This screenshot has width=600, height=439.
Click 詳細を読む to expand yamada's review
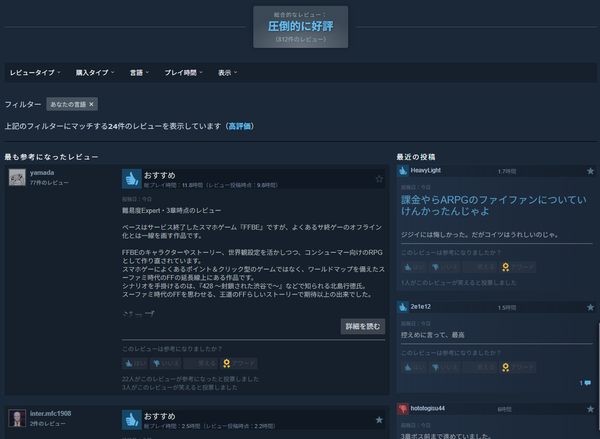(x=363, y=326)
